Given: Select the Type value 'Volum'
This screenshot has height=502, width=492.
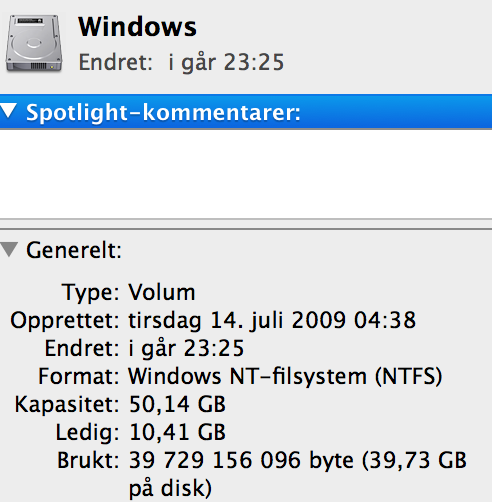Looking at the screenshot, I should click(x=162, y=293).
